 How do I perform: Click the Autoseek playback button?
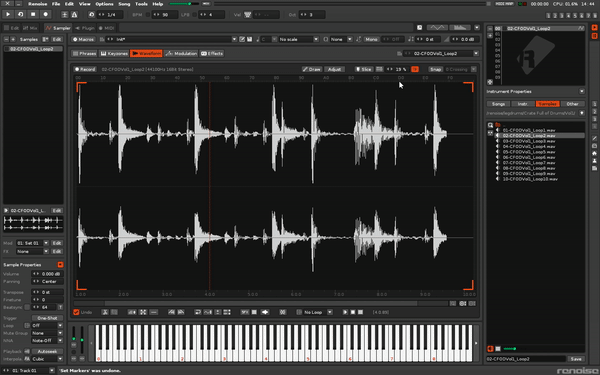coord(47,351)
